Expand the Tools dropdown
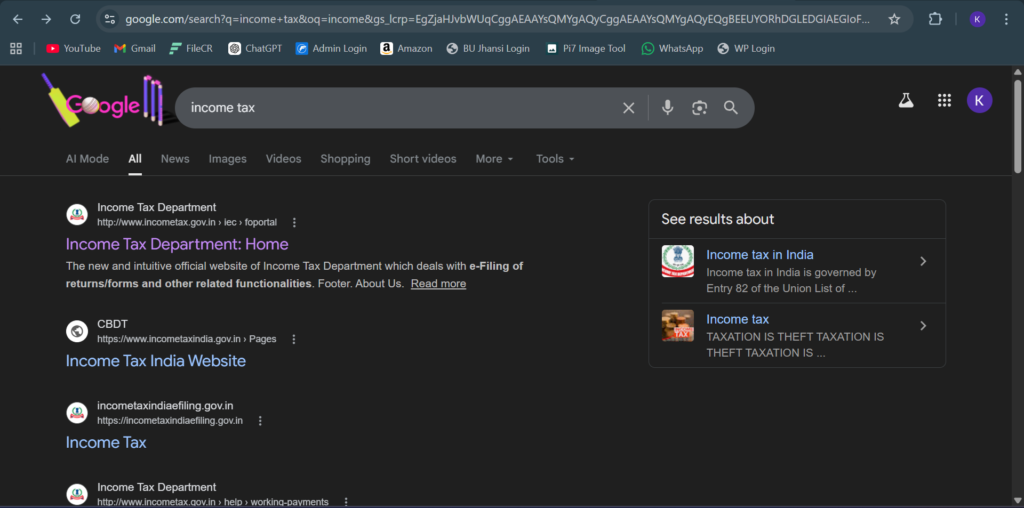1024x508 pixels. point(555,159)
